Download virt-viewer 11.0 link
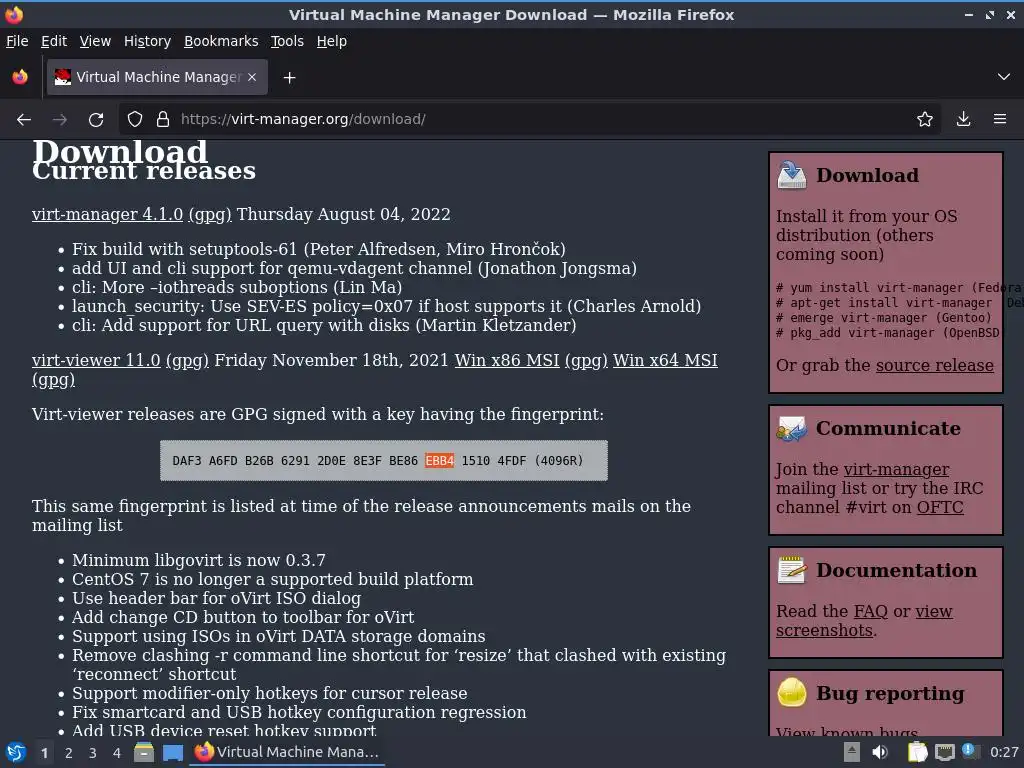This screenshot has width=1024, height=768. point(96,360)
